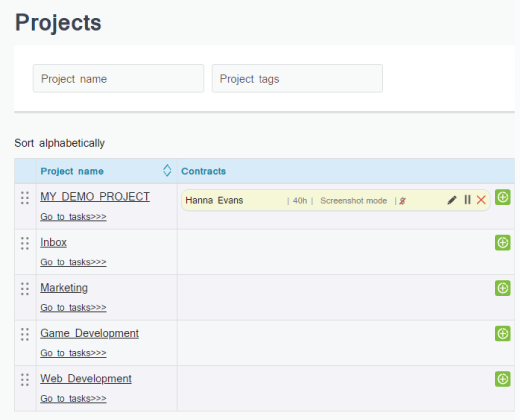
Task: Toggle sort arrows in Project name header
Action: pos(167,170)
